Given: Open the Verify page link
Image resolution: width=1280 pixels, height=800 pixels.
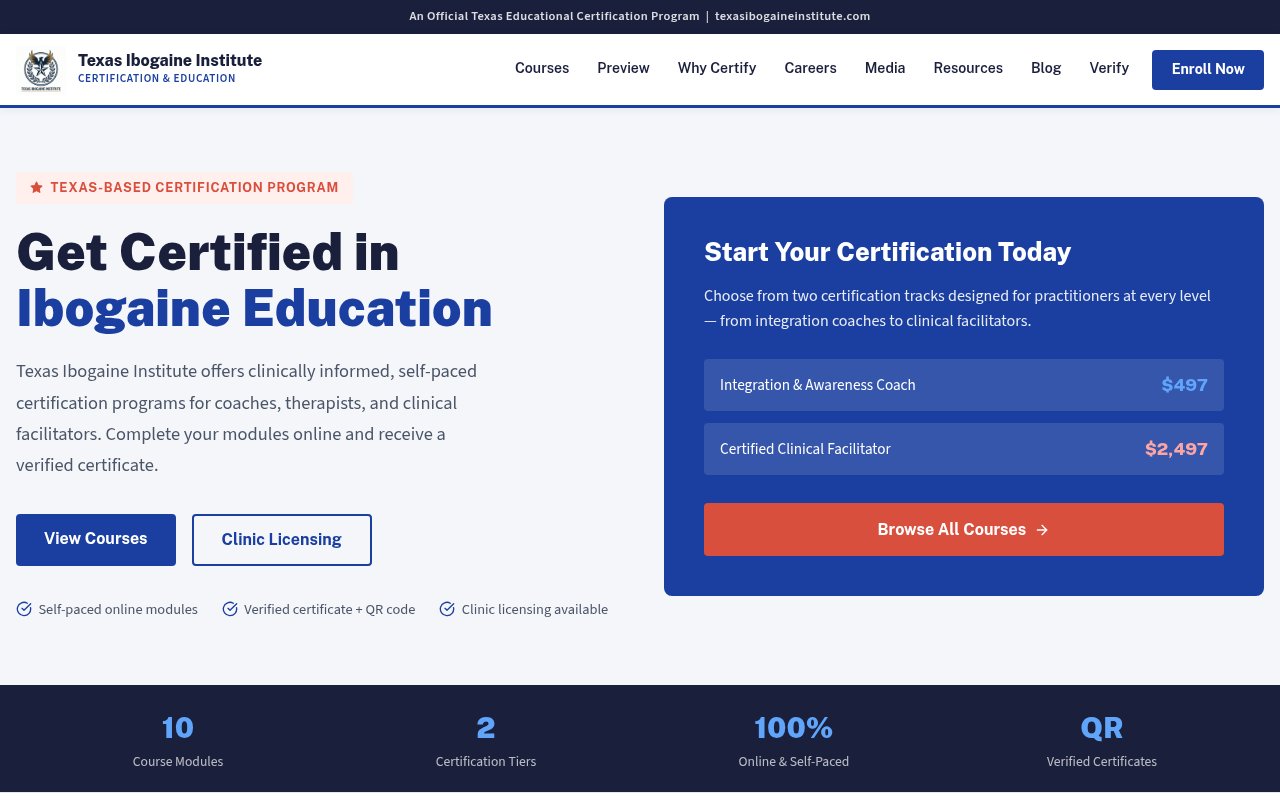Looking at the screenshot, I should pos(1109,68).
